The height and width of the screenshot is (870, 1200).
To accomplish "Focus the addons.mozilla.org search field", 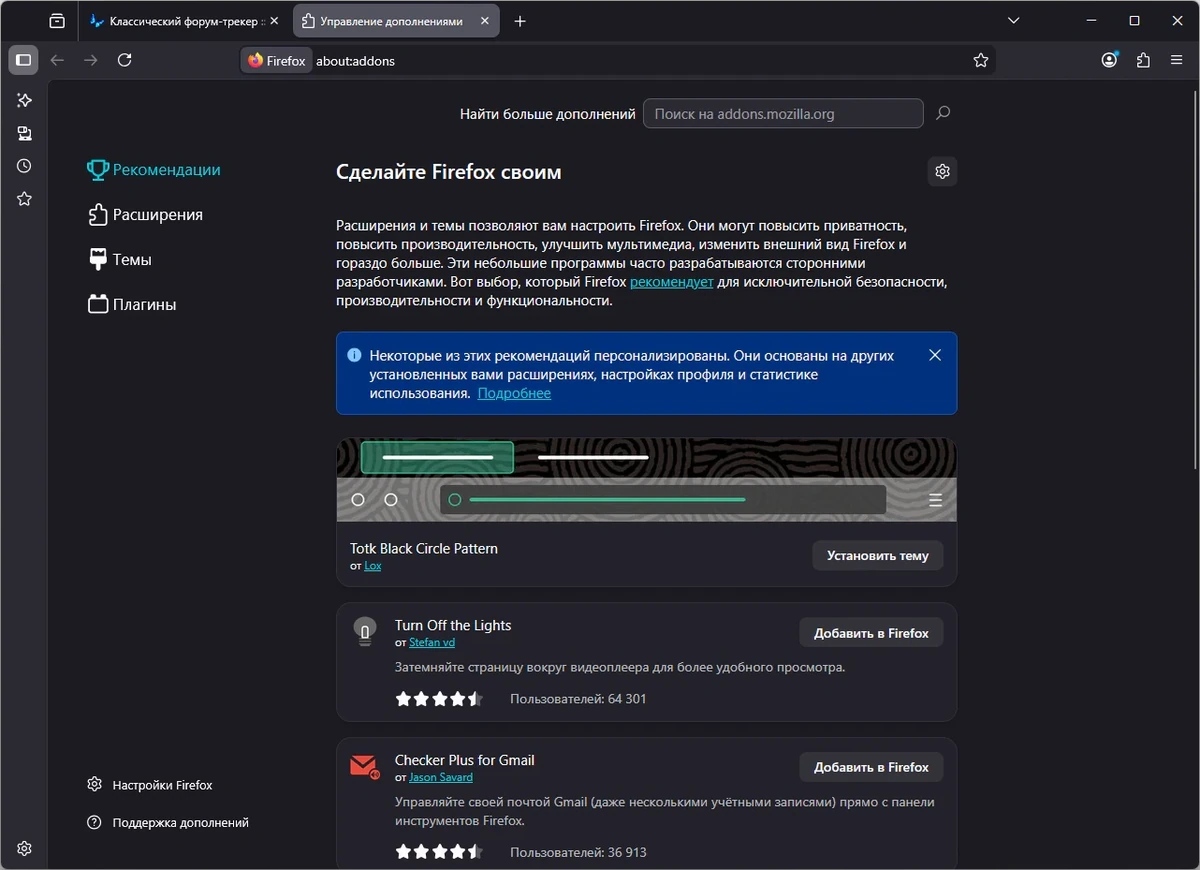I will click(x=783, y=113).
